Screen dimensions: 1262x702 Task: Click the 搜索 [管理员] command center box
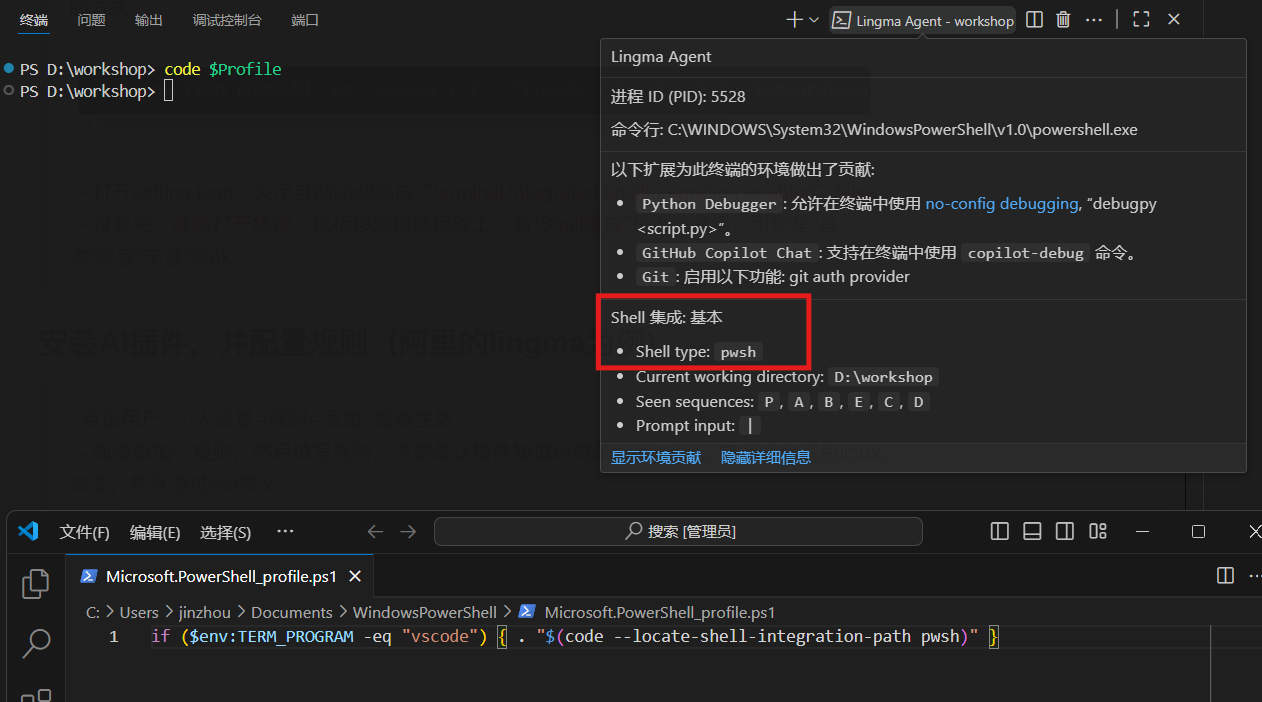[678, 531]
